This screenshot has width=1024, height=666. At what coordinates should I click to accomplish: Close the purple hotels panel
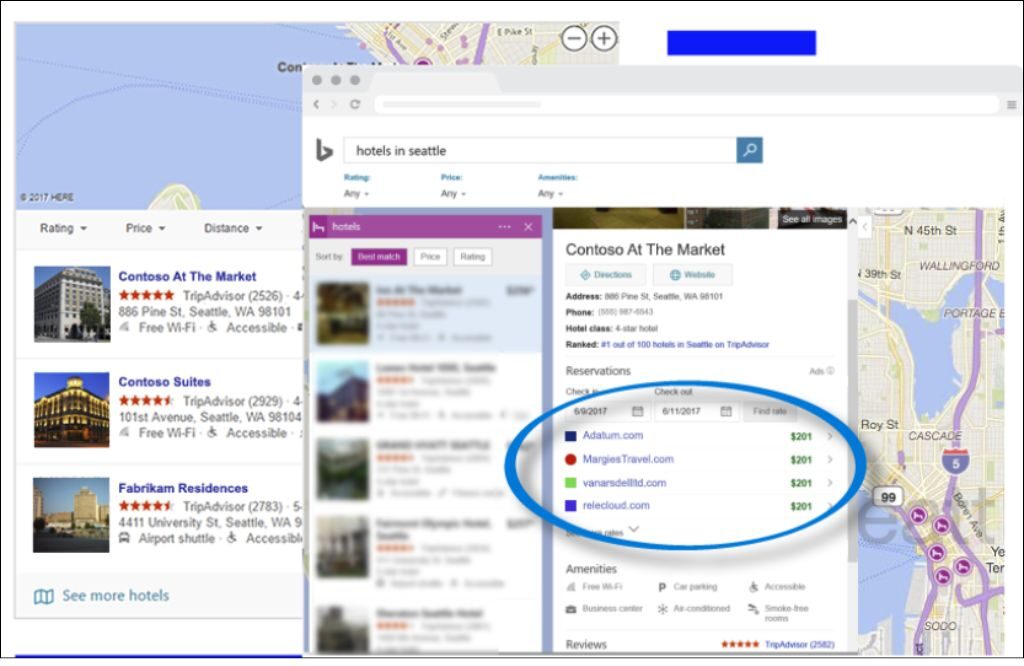pos(528,227)
